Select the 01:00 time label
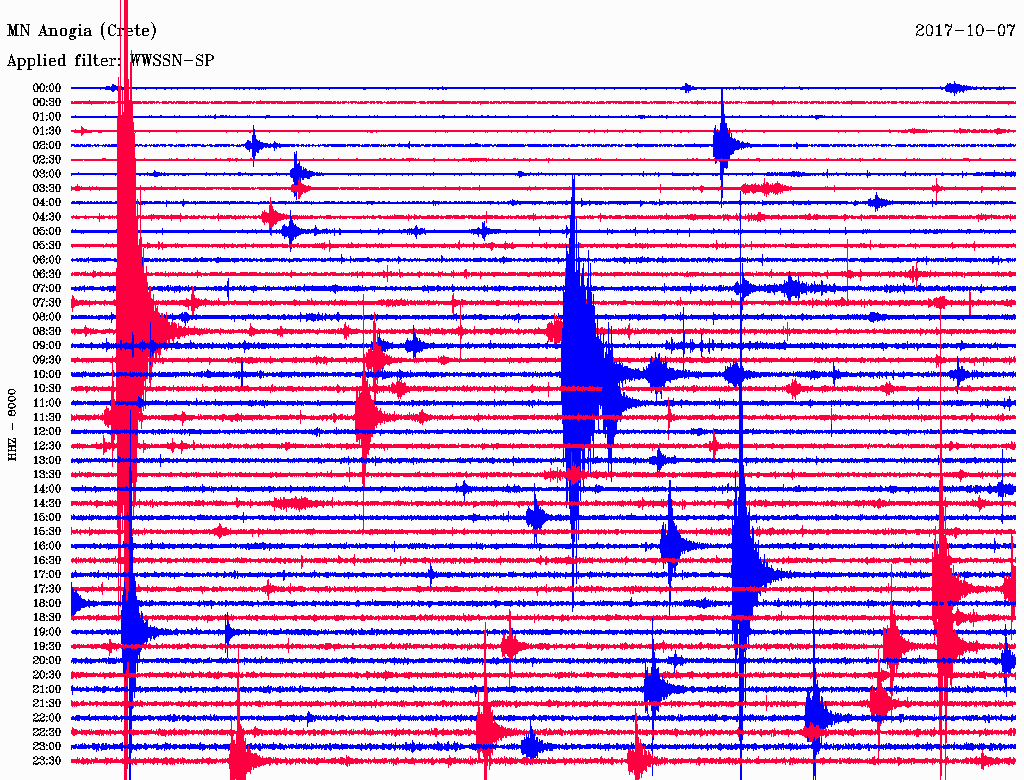Screen dimensions: 1024x780 pyautogui.click(x=47, y=117)
